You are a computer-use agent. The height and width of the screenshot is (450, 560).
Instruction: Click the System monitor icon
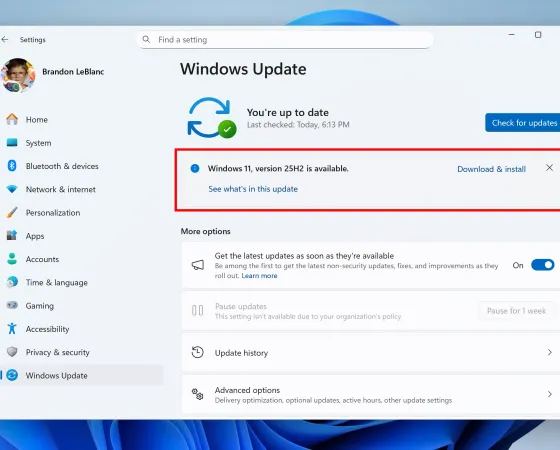point(12,142)
